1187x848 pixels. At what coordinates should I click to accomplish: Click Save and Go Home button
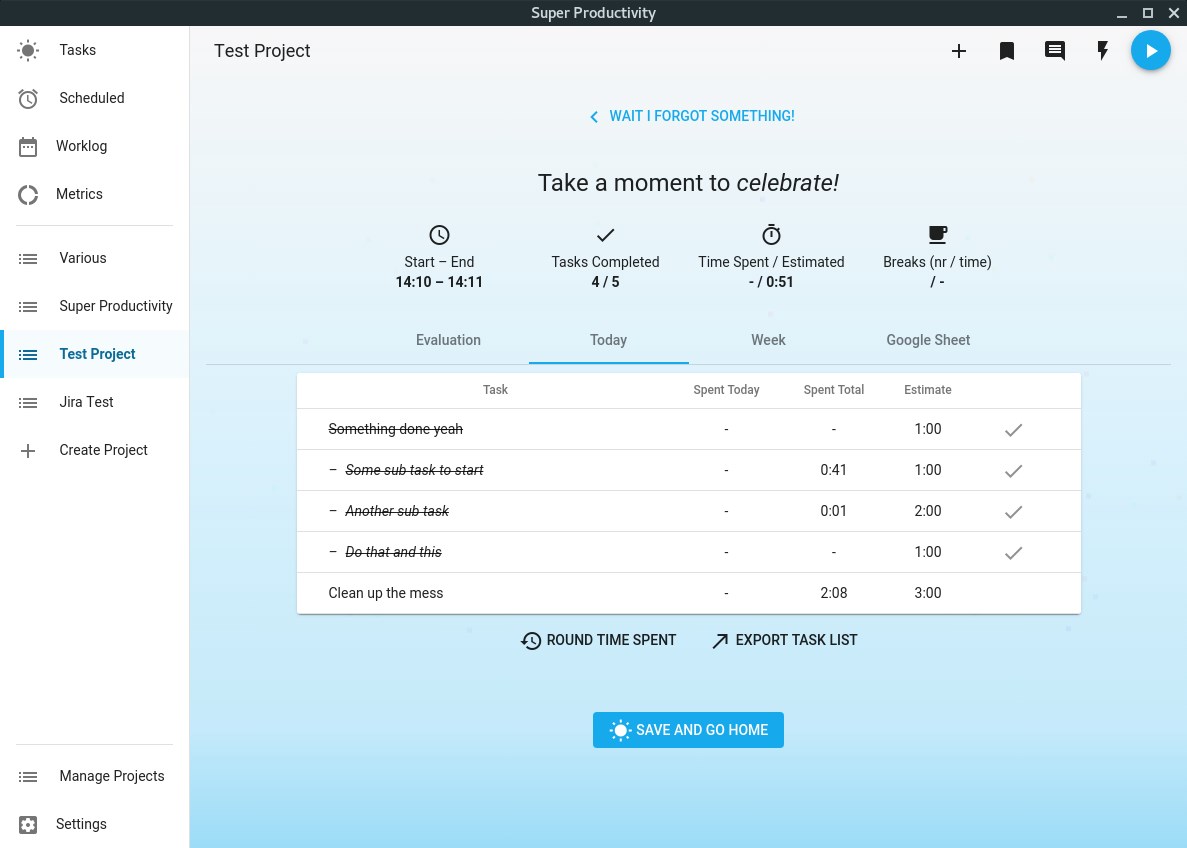(688, 730)
